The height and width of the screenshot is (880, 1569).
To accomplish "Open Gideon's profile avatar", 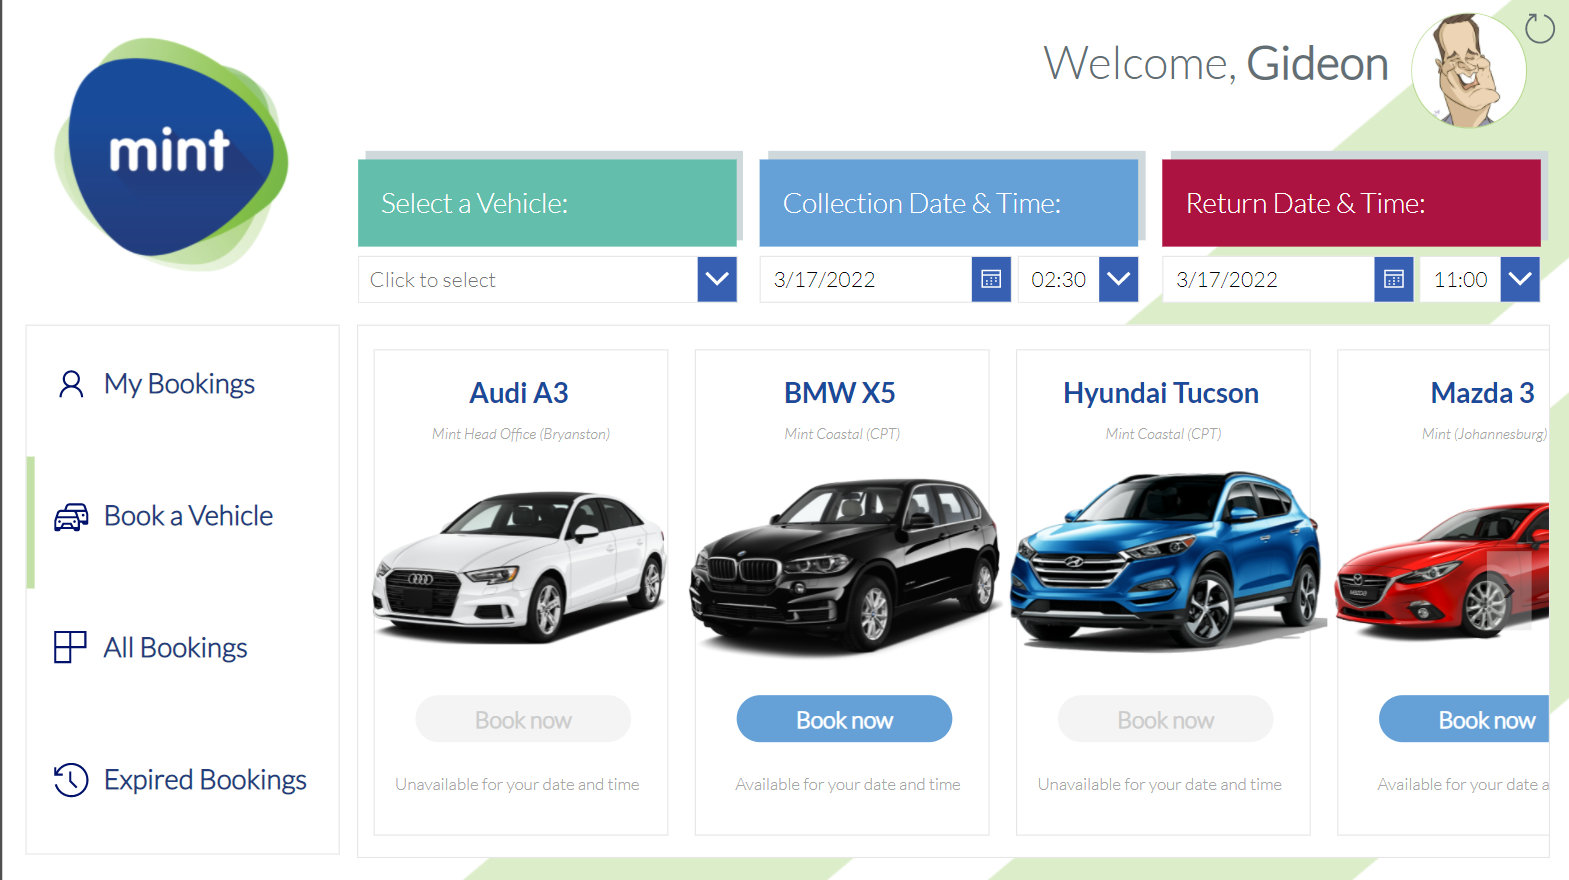I will [x=1468, y=70].
